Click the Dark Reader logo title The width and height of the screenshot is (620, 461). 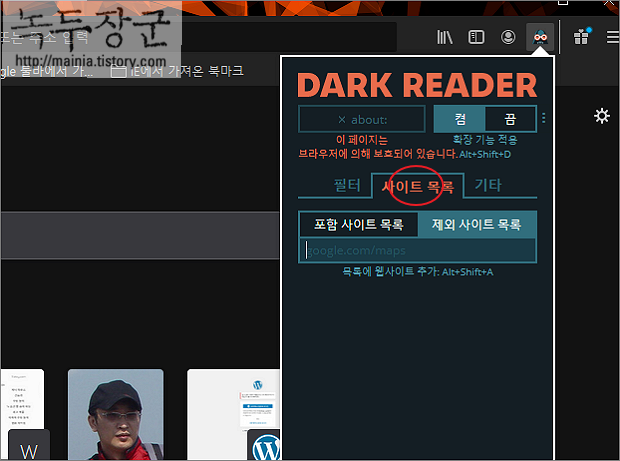[417, 85]
